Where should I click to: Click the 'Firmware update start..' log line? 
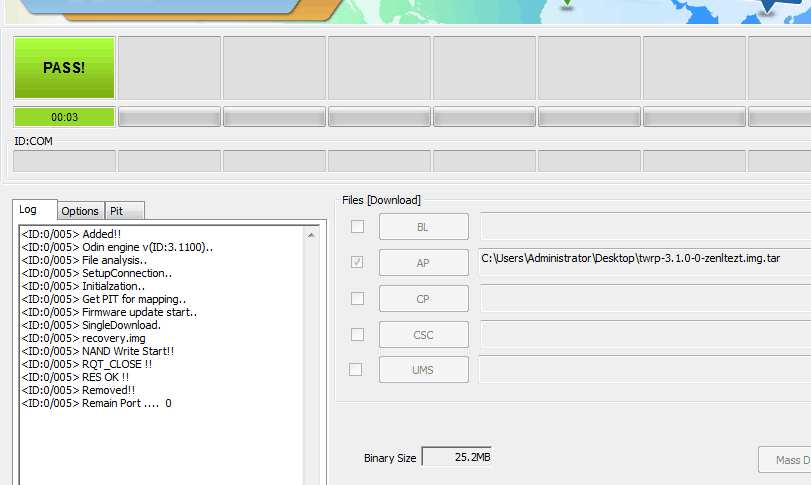point(109,312)
